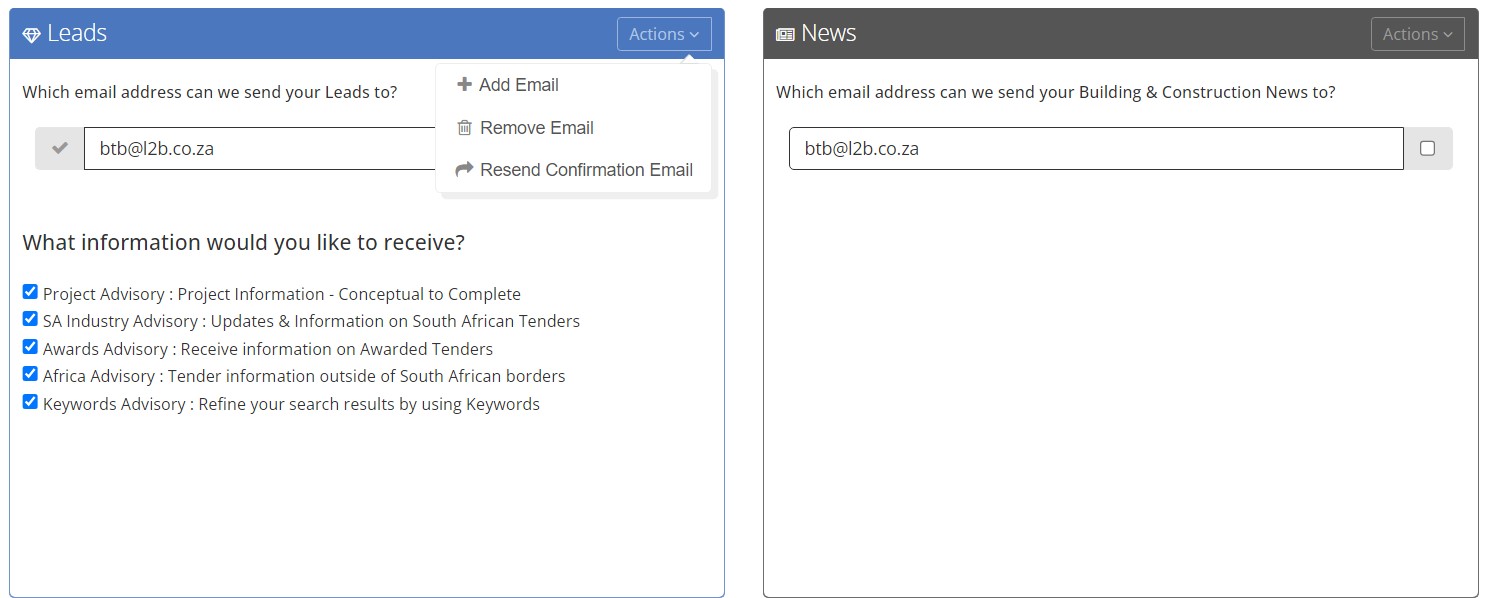Screen dimensions: 1486x598
Task: Collapse the Leads Actions dropdown
Action: (664, 34)
